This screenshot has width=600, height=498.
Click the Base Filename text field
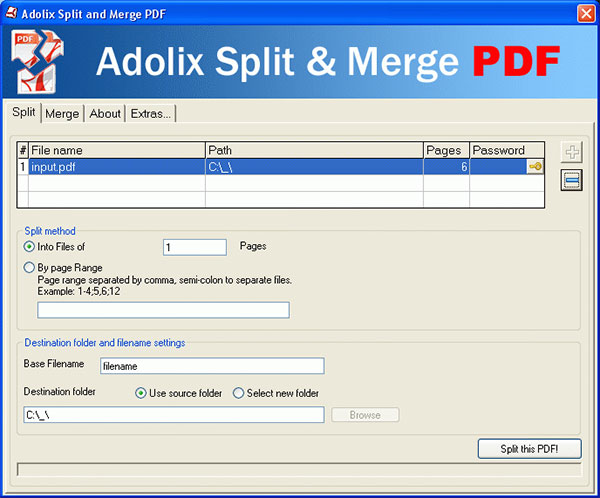pyautogui.click(x=211, y=366)
